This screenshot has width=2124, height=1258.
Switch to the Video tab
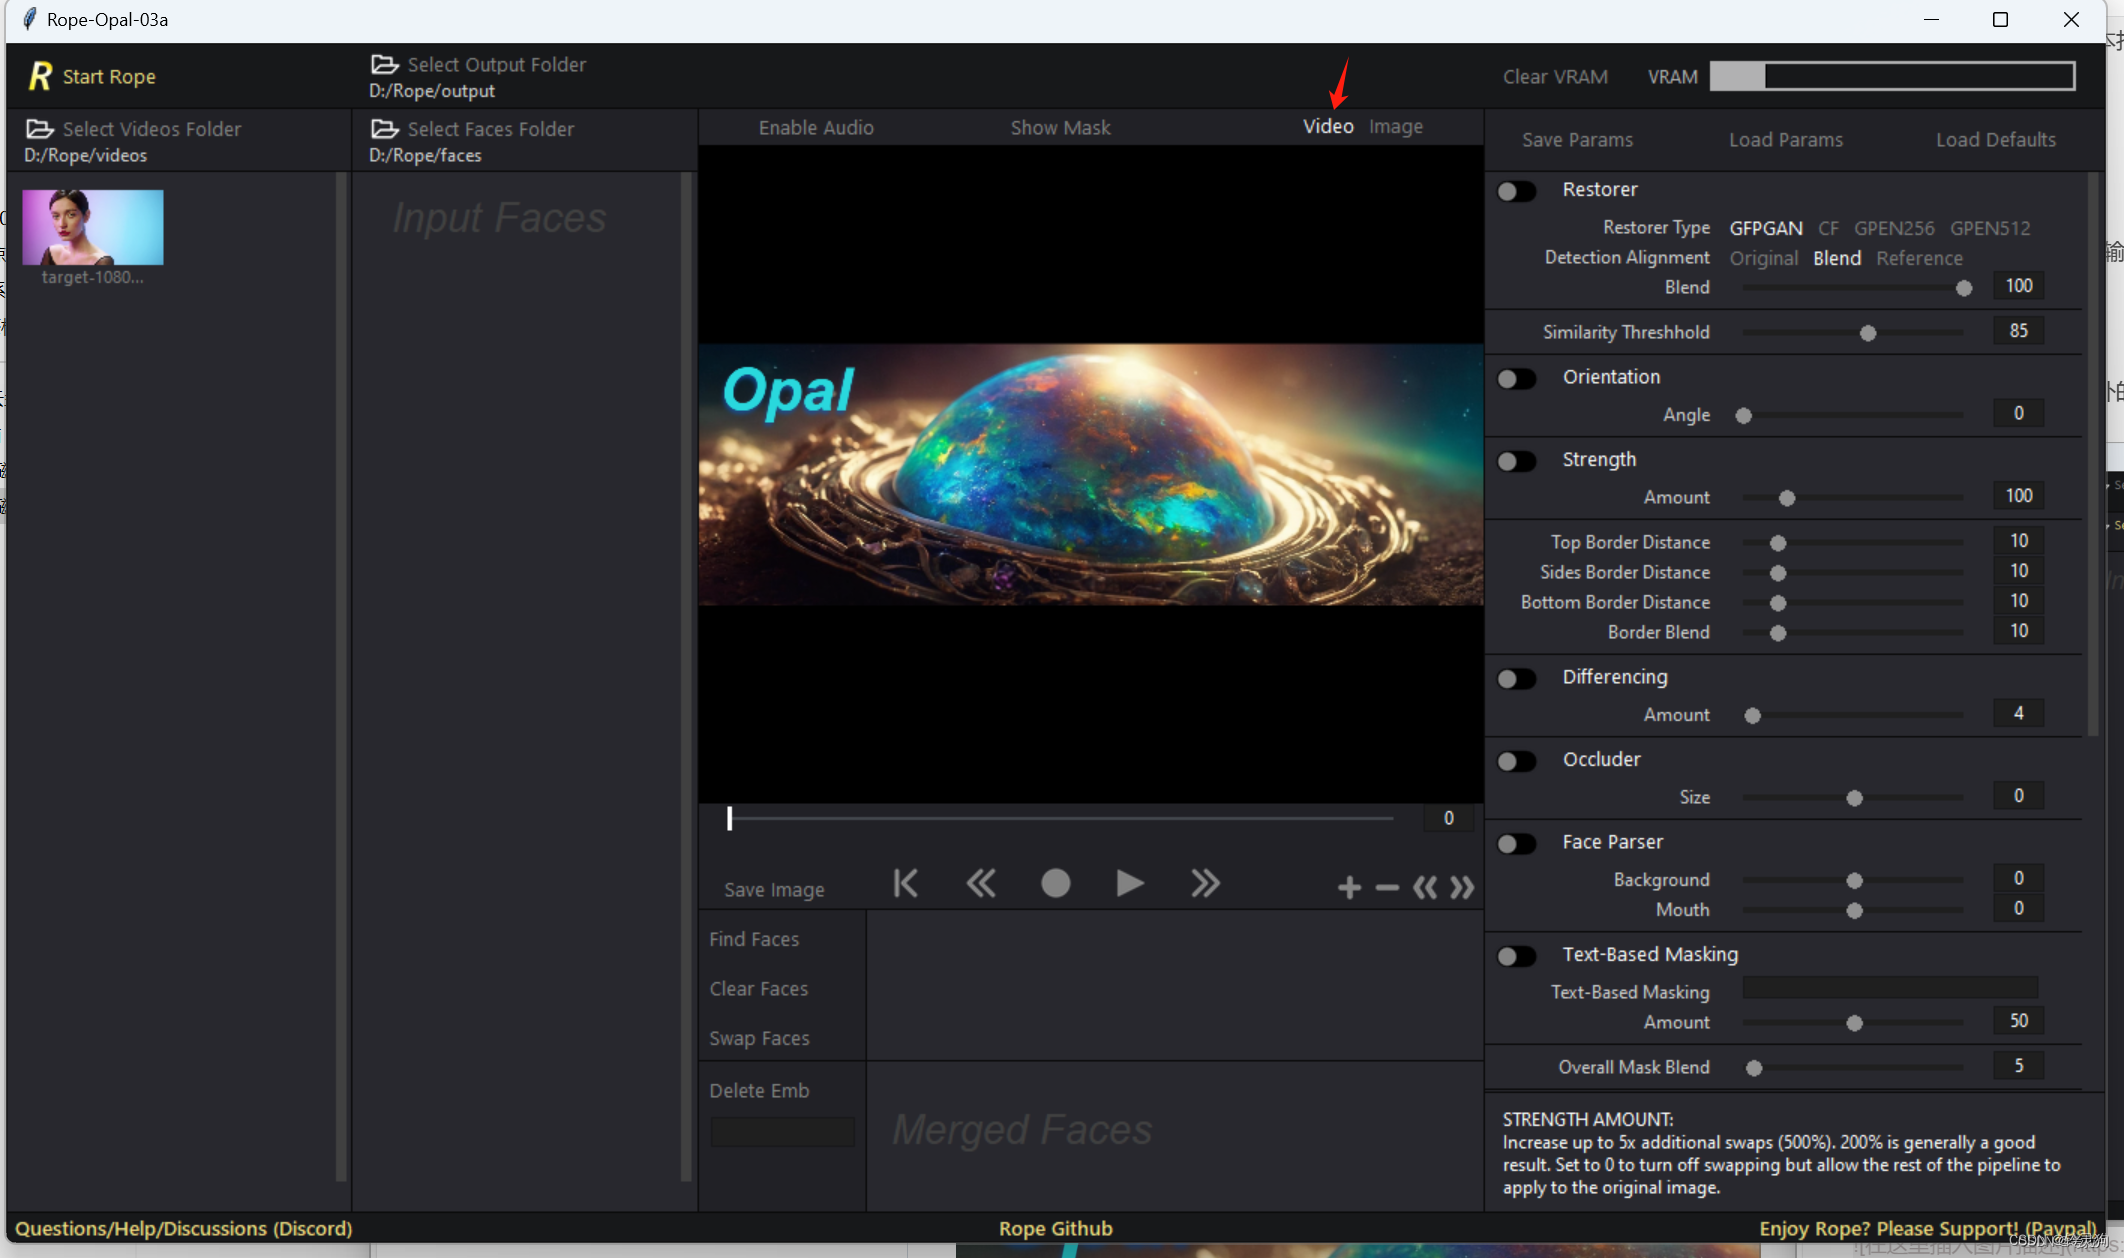coord(1328,126)
